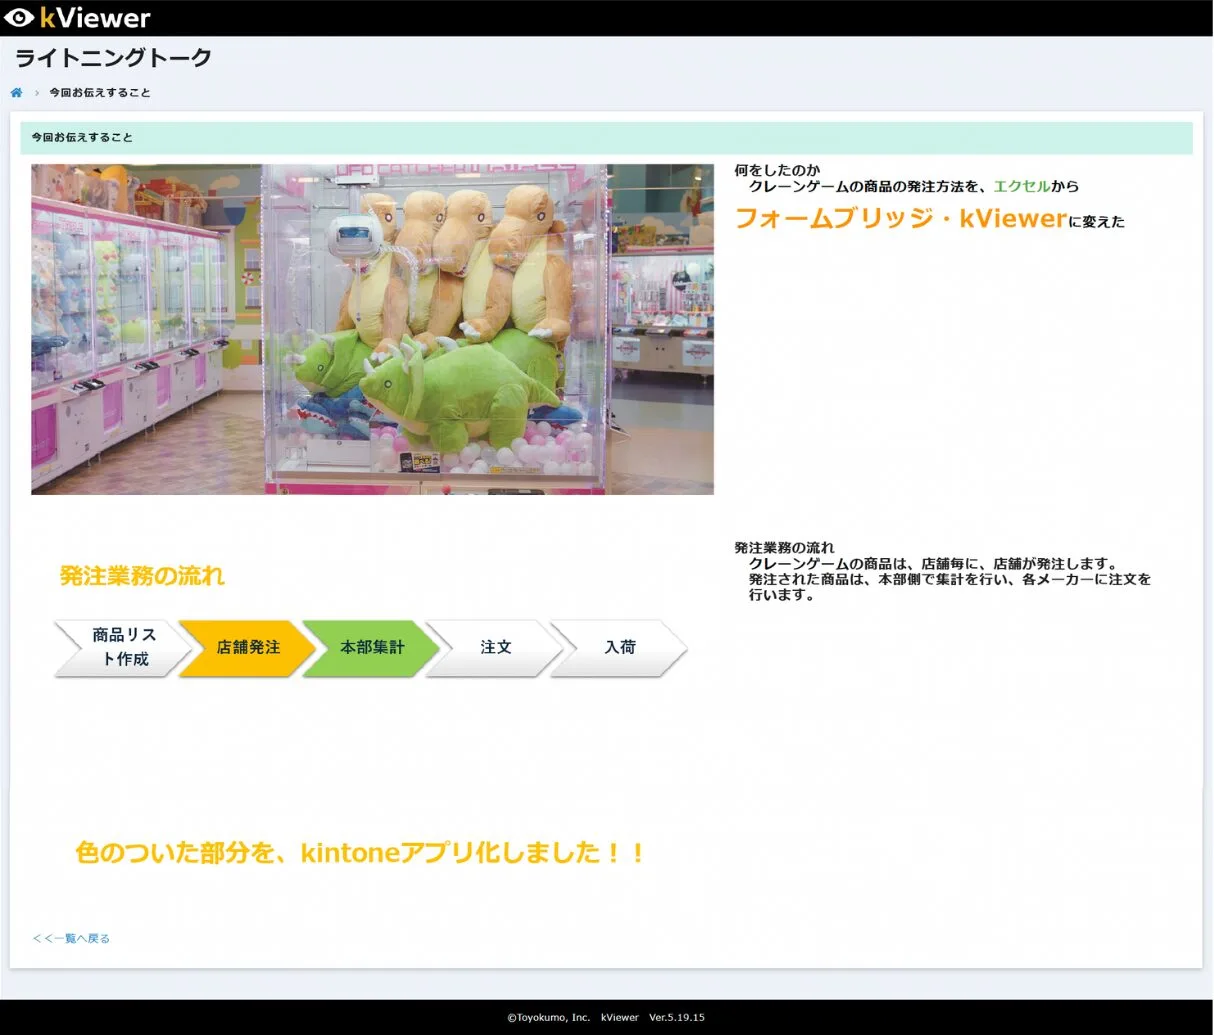This screenshot has width=1214, height=1035.
Task: Click the orange 発注業務の流れ heading
Action: pyautogui.click(x=141, y=575)
